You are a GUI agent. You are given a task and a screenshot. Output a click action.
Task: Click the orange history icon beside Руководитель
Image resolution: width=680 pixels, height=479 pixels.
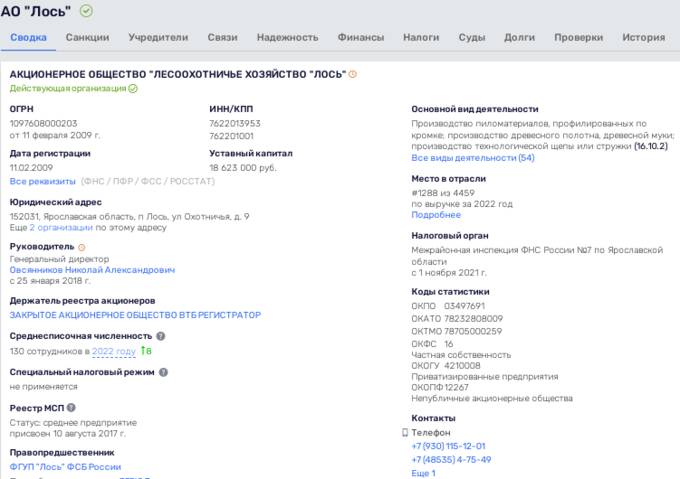click(x=82, y=247)
